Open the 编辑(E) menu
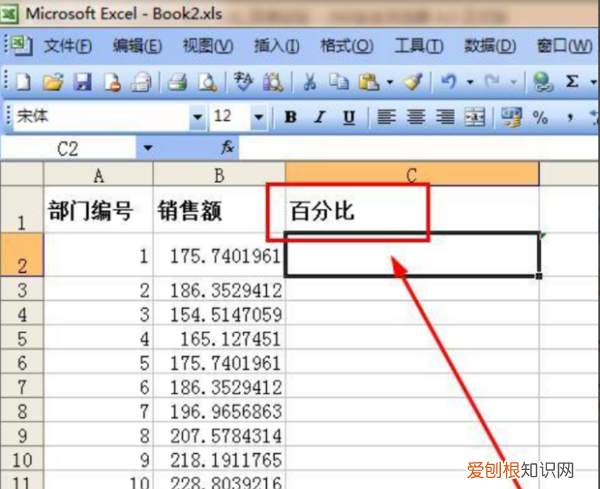The width and height of the screenshot is (600, 489). click(x=137, y=46)
